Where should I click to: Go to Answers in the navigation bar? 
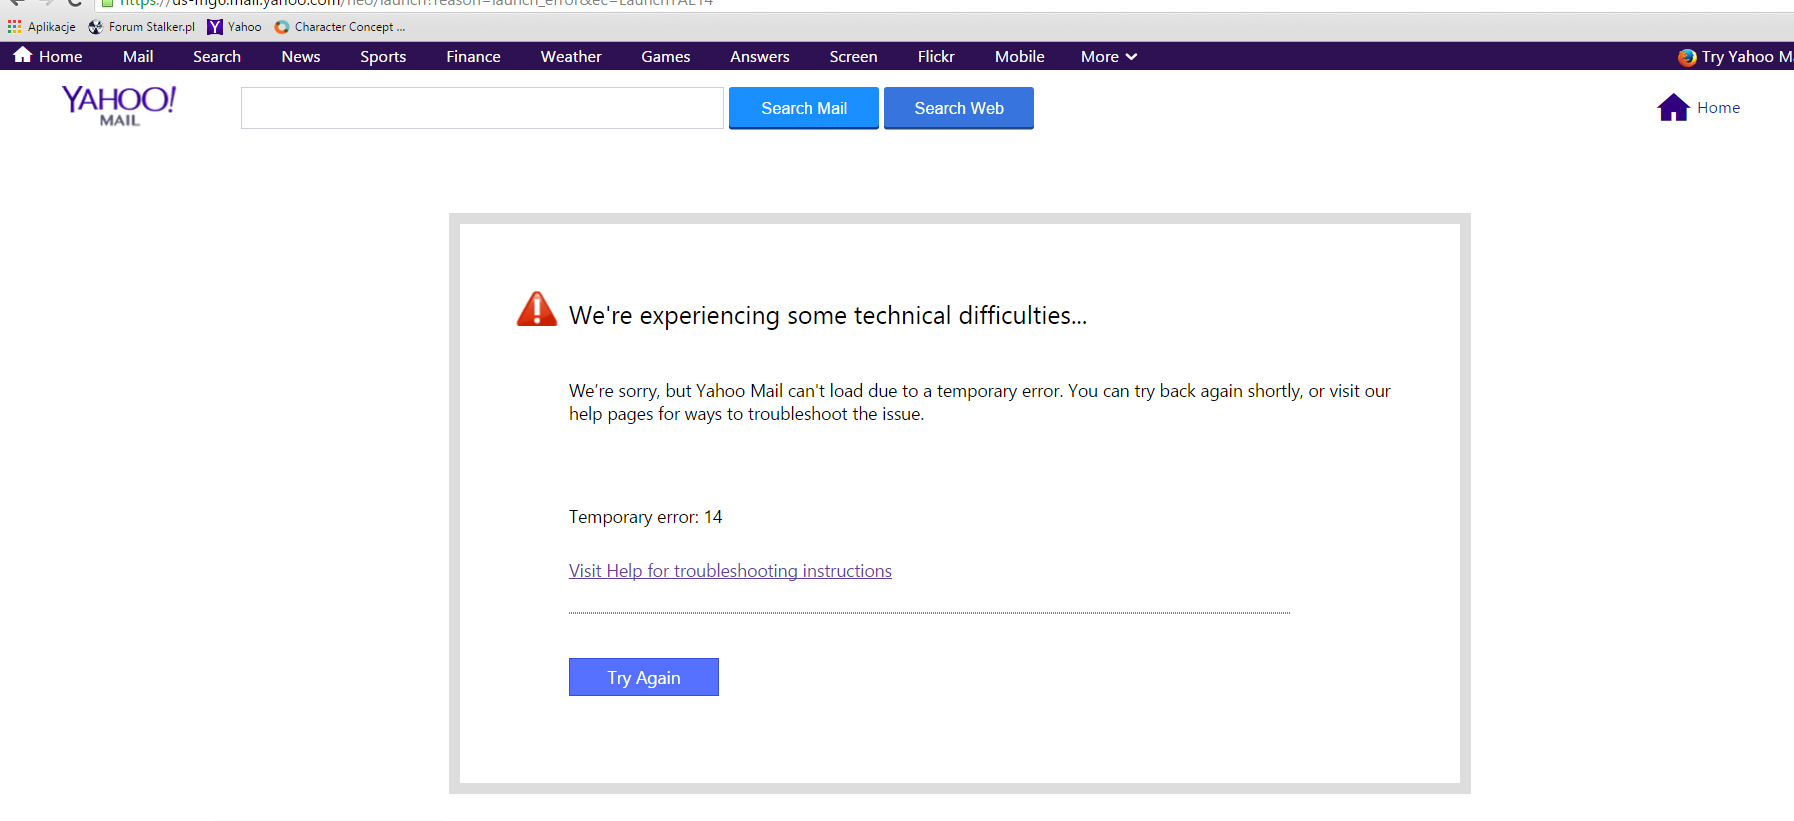[x=760, y=56]
